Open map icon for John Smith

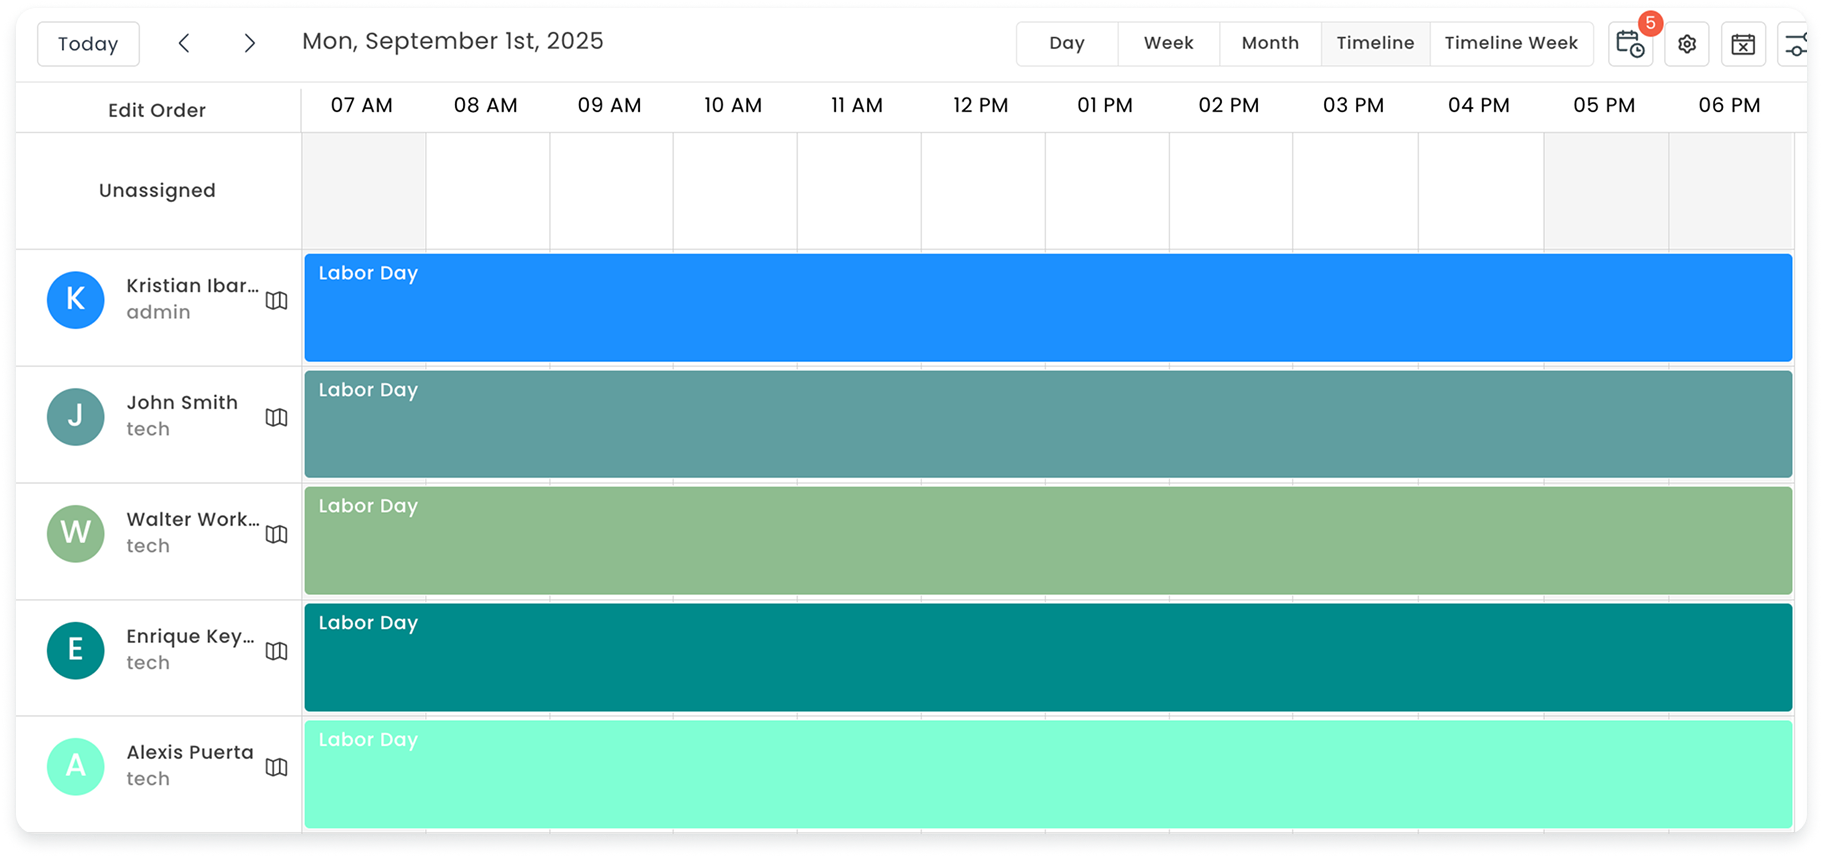[277, 417]
